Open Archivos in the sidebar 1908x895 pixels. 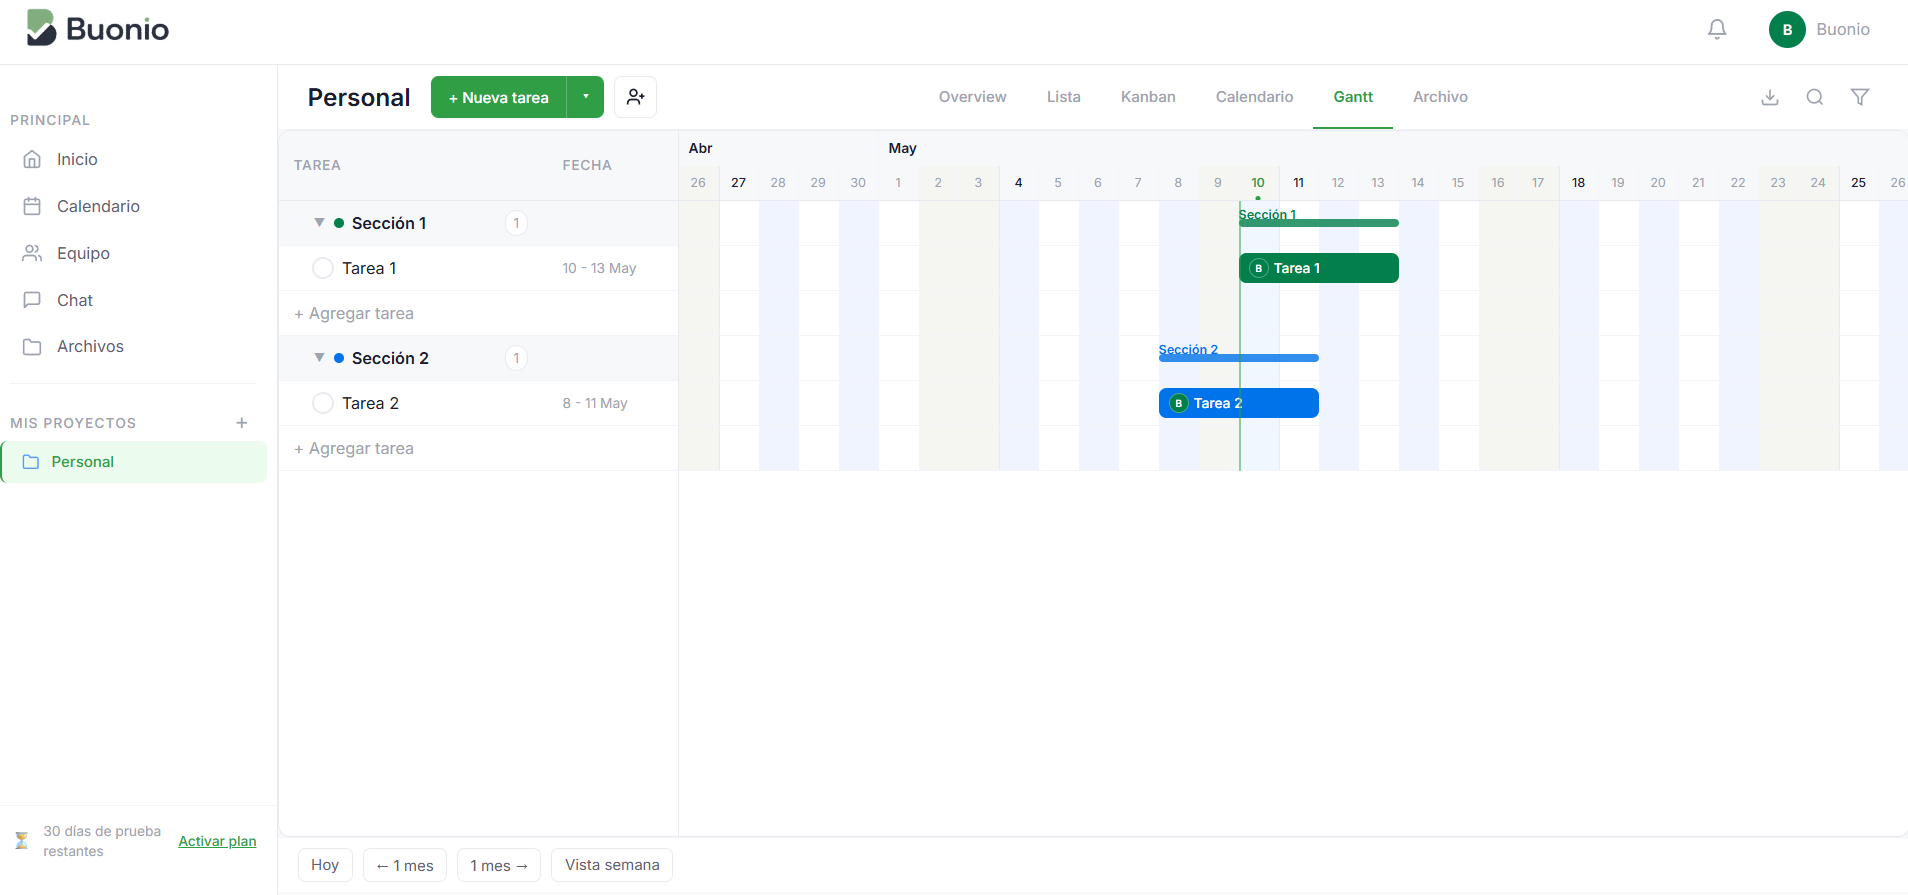click(x=90, y=346)
